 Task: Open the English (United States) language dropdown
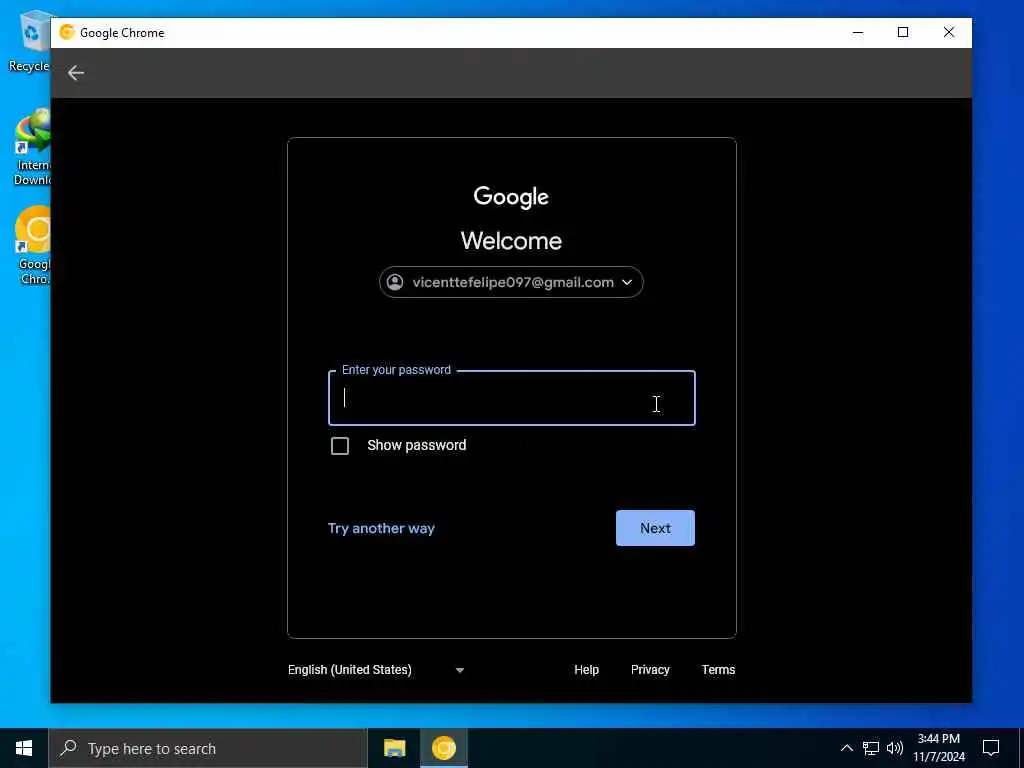[x=376, y=670]
